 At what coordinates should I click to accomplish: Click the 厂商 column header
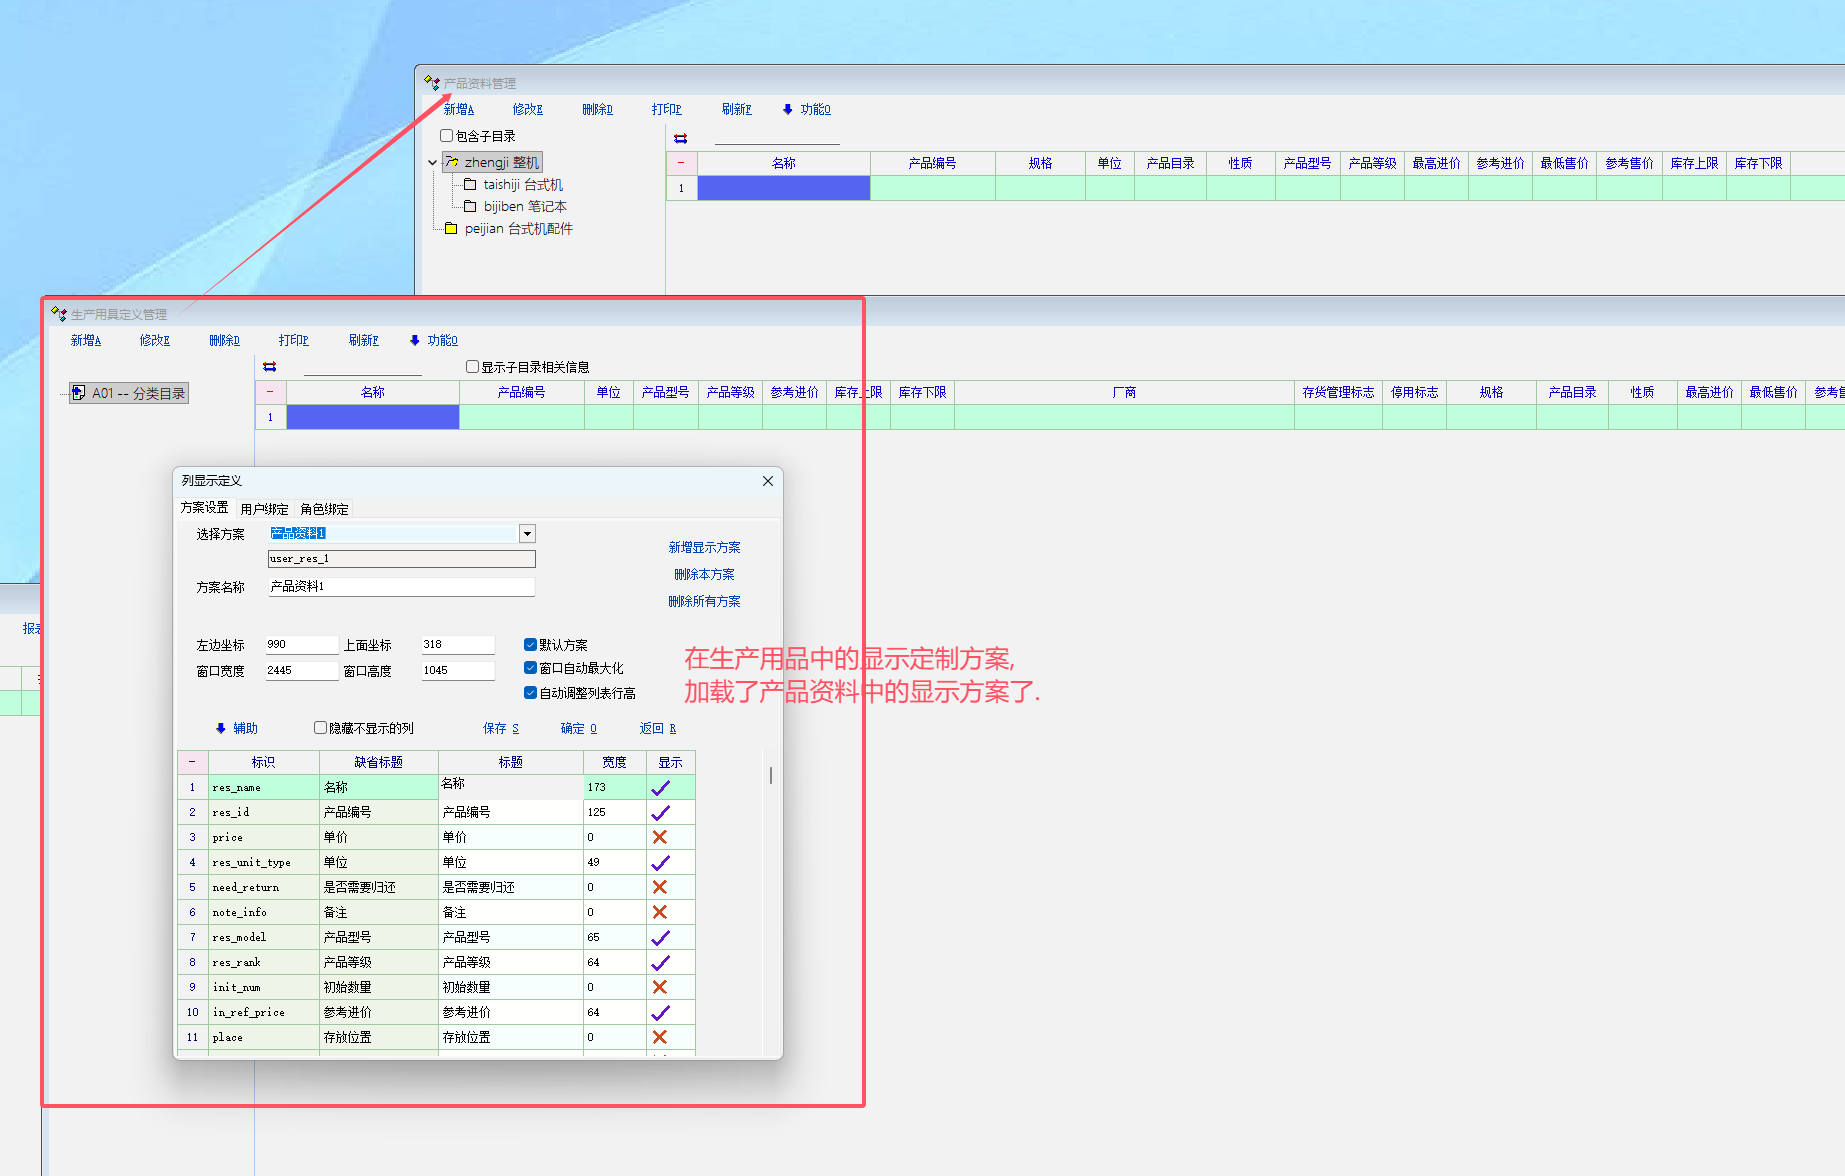pyautogui.click(x=1124, y=392)
